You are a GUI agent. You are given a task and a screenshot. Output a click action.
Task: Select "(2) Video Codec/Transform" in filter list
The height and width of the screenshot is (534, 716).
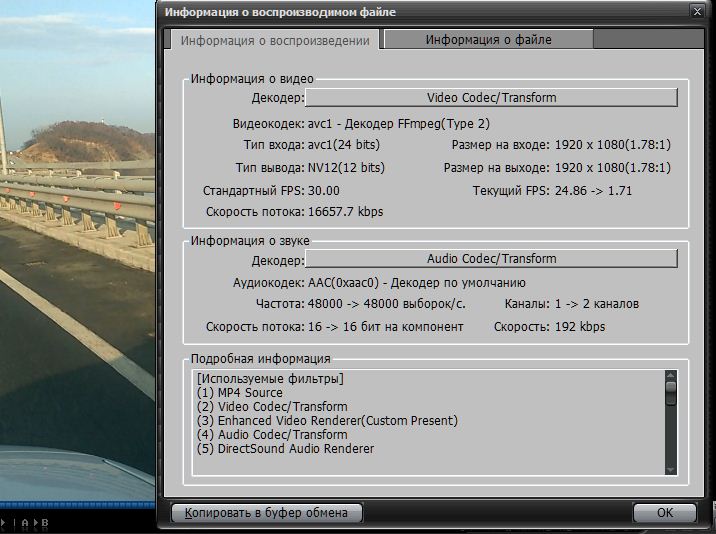[x=272, y=407]
